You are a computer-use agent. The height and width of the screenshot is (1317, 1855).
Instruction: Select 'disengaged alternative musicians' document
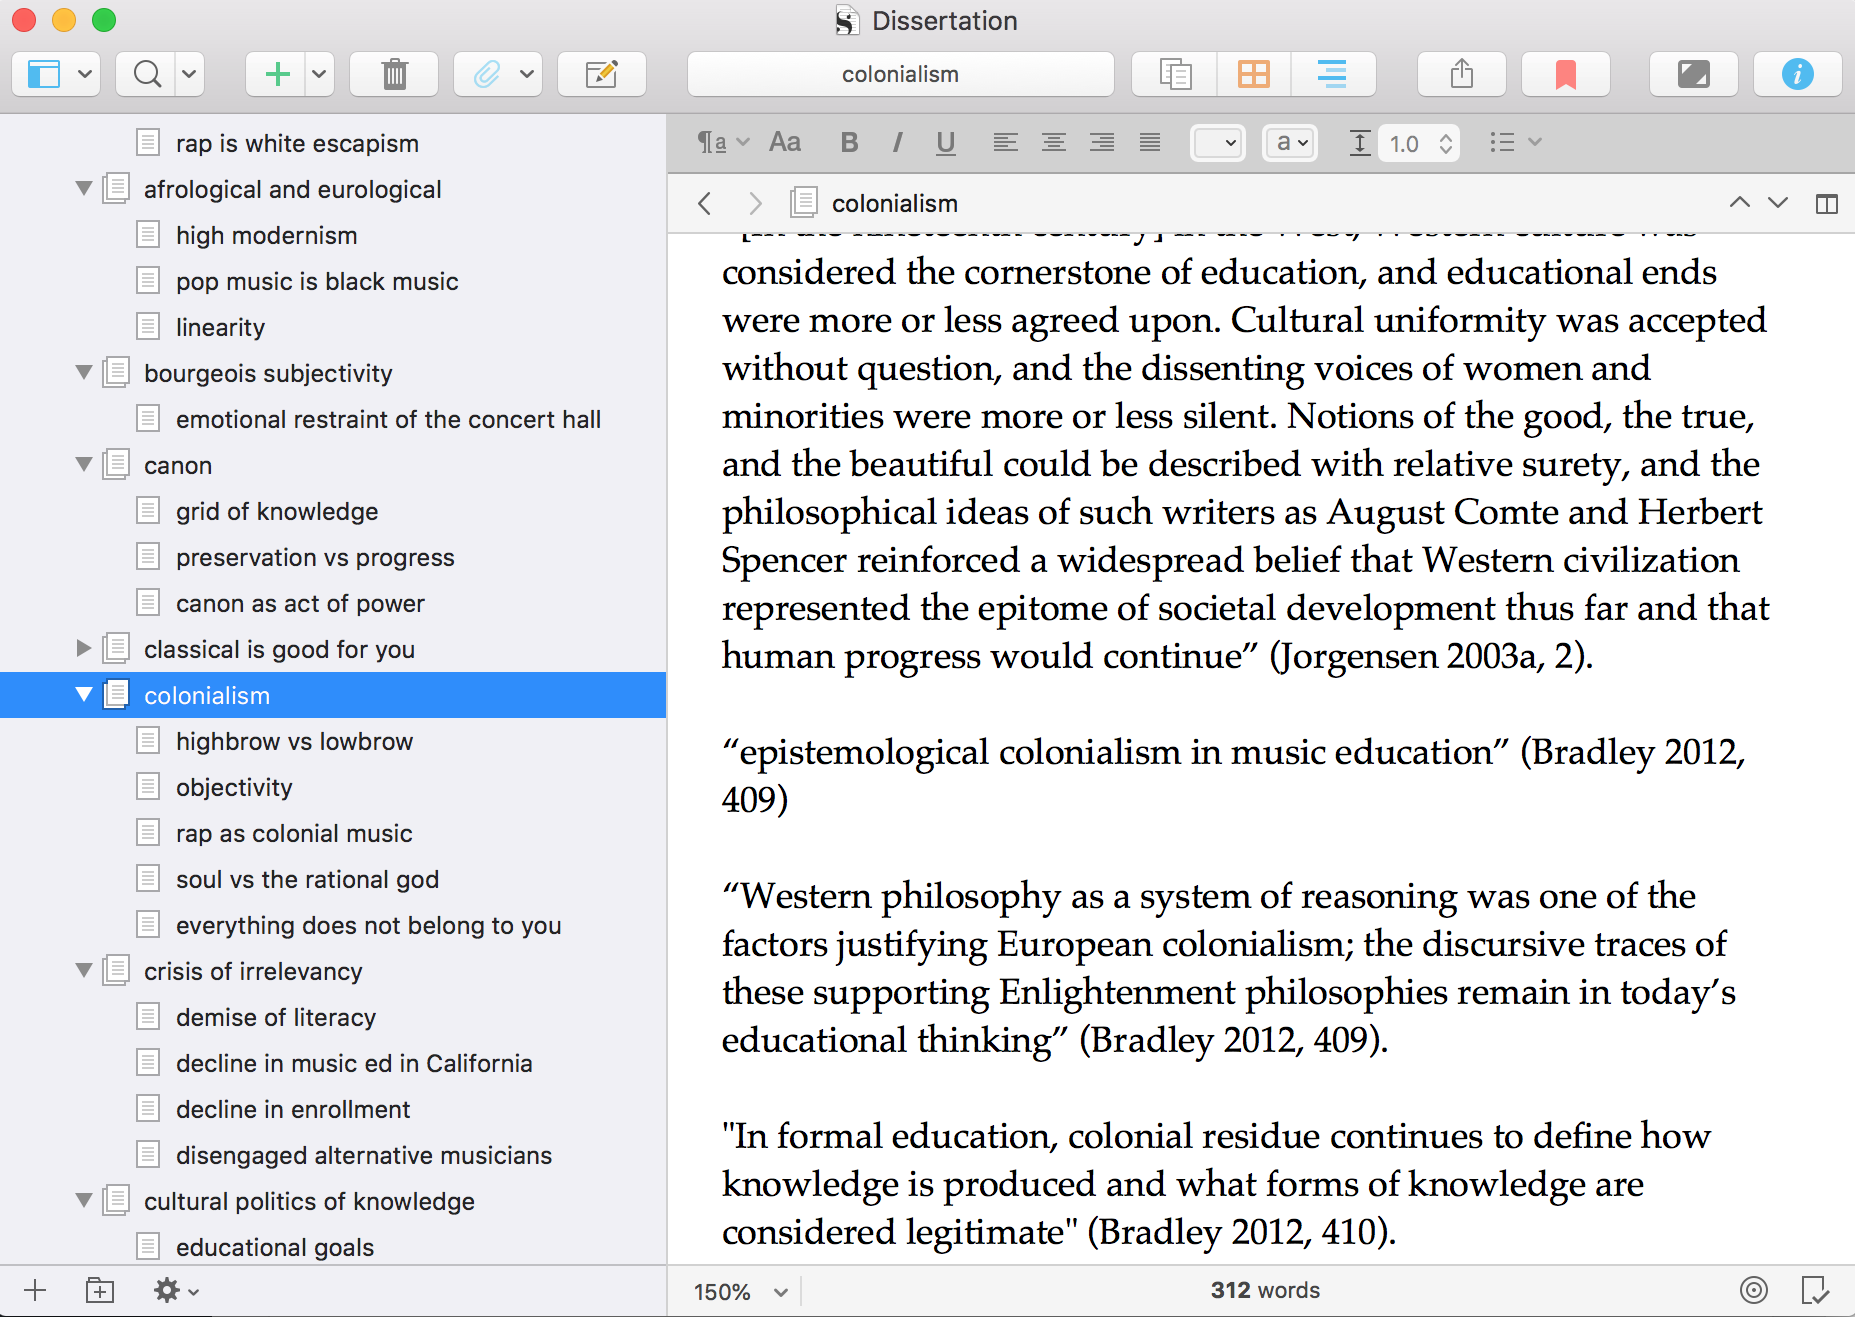point(333,1155)
